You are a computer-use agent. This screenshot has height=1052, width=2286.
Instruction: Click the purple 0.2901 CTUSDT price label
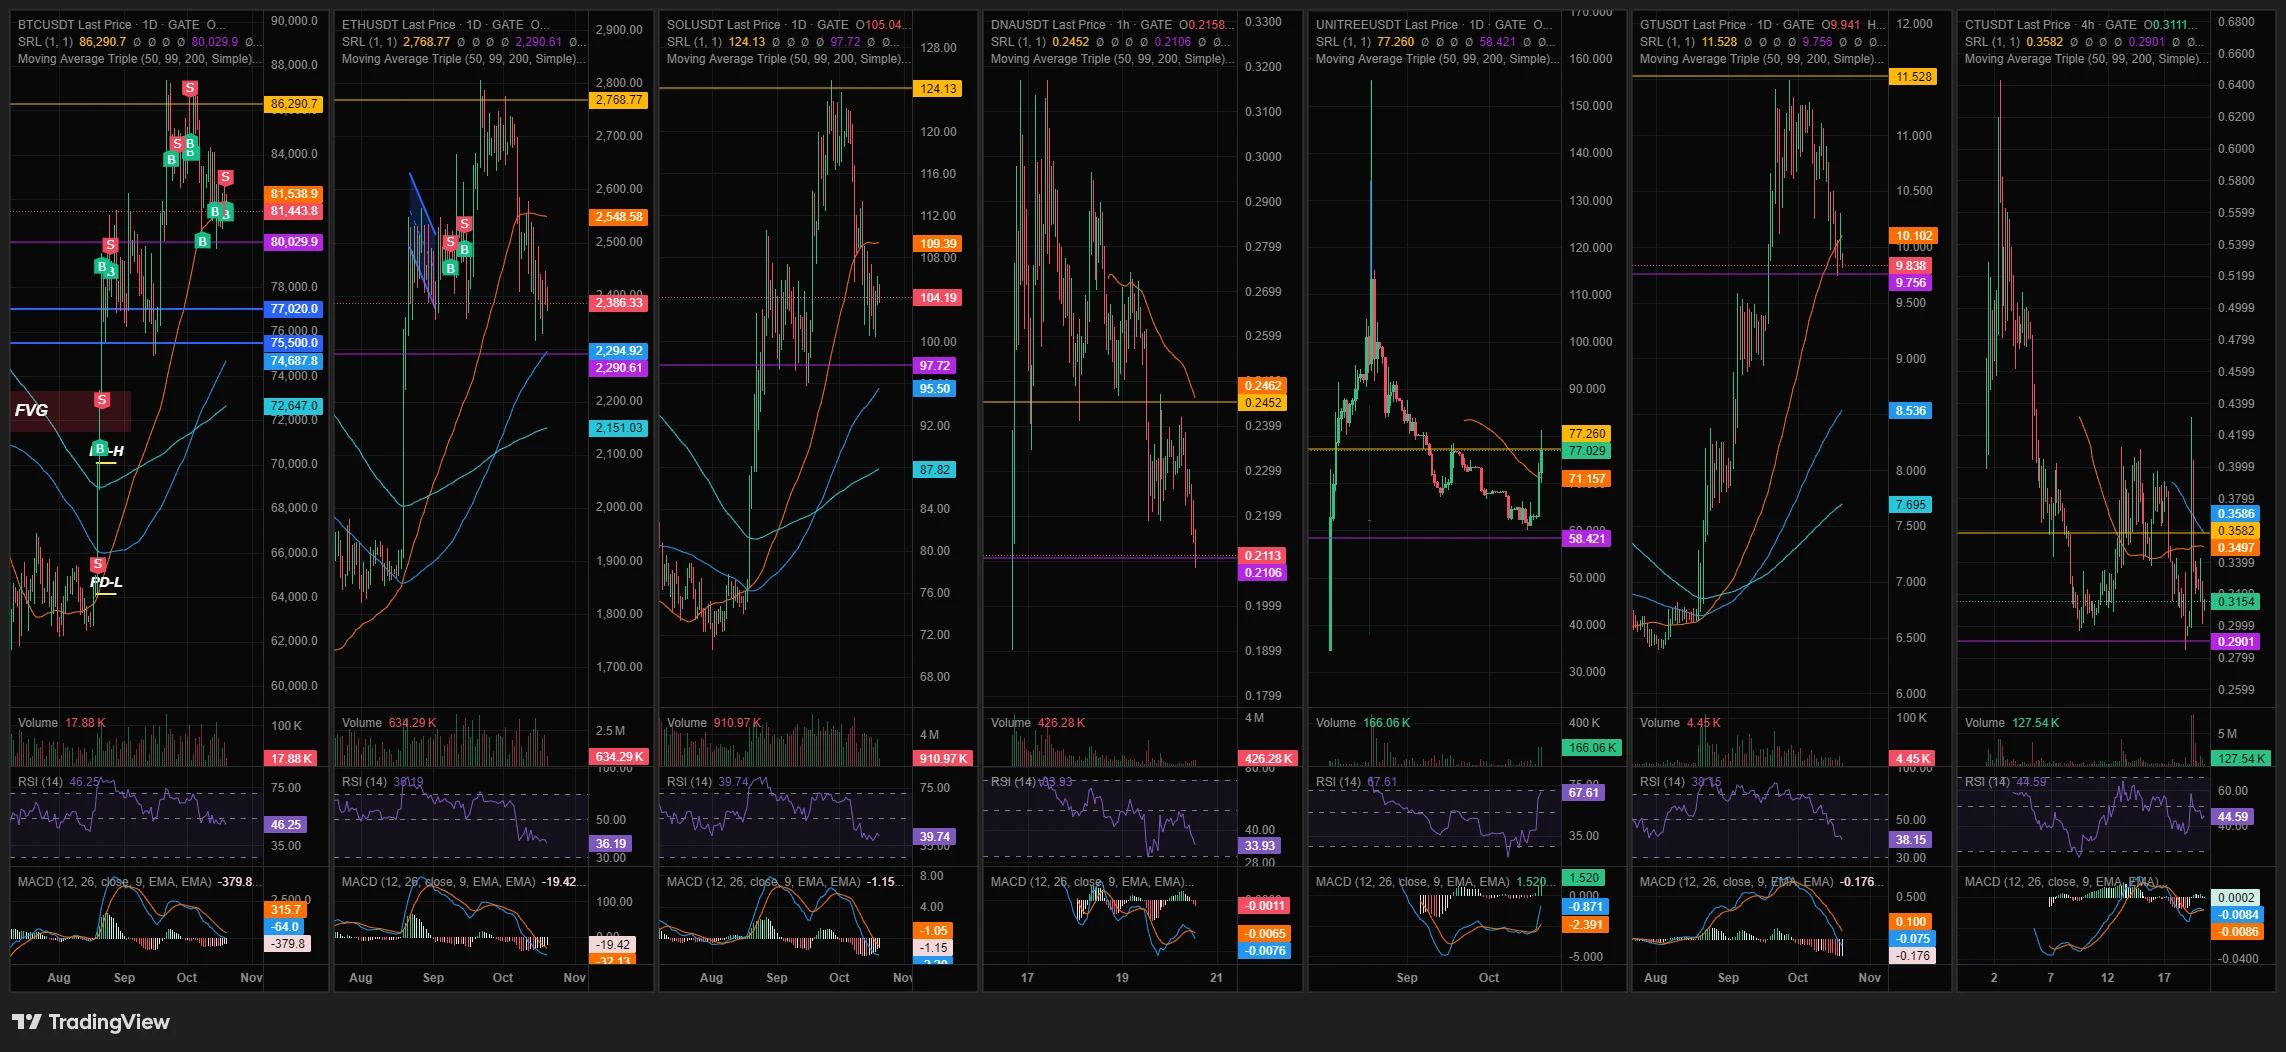2236,642
